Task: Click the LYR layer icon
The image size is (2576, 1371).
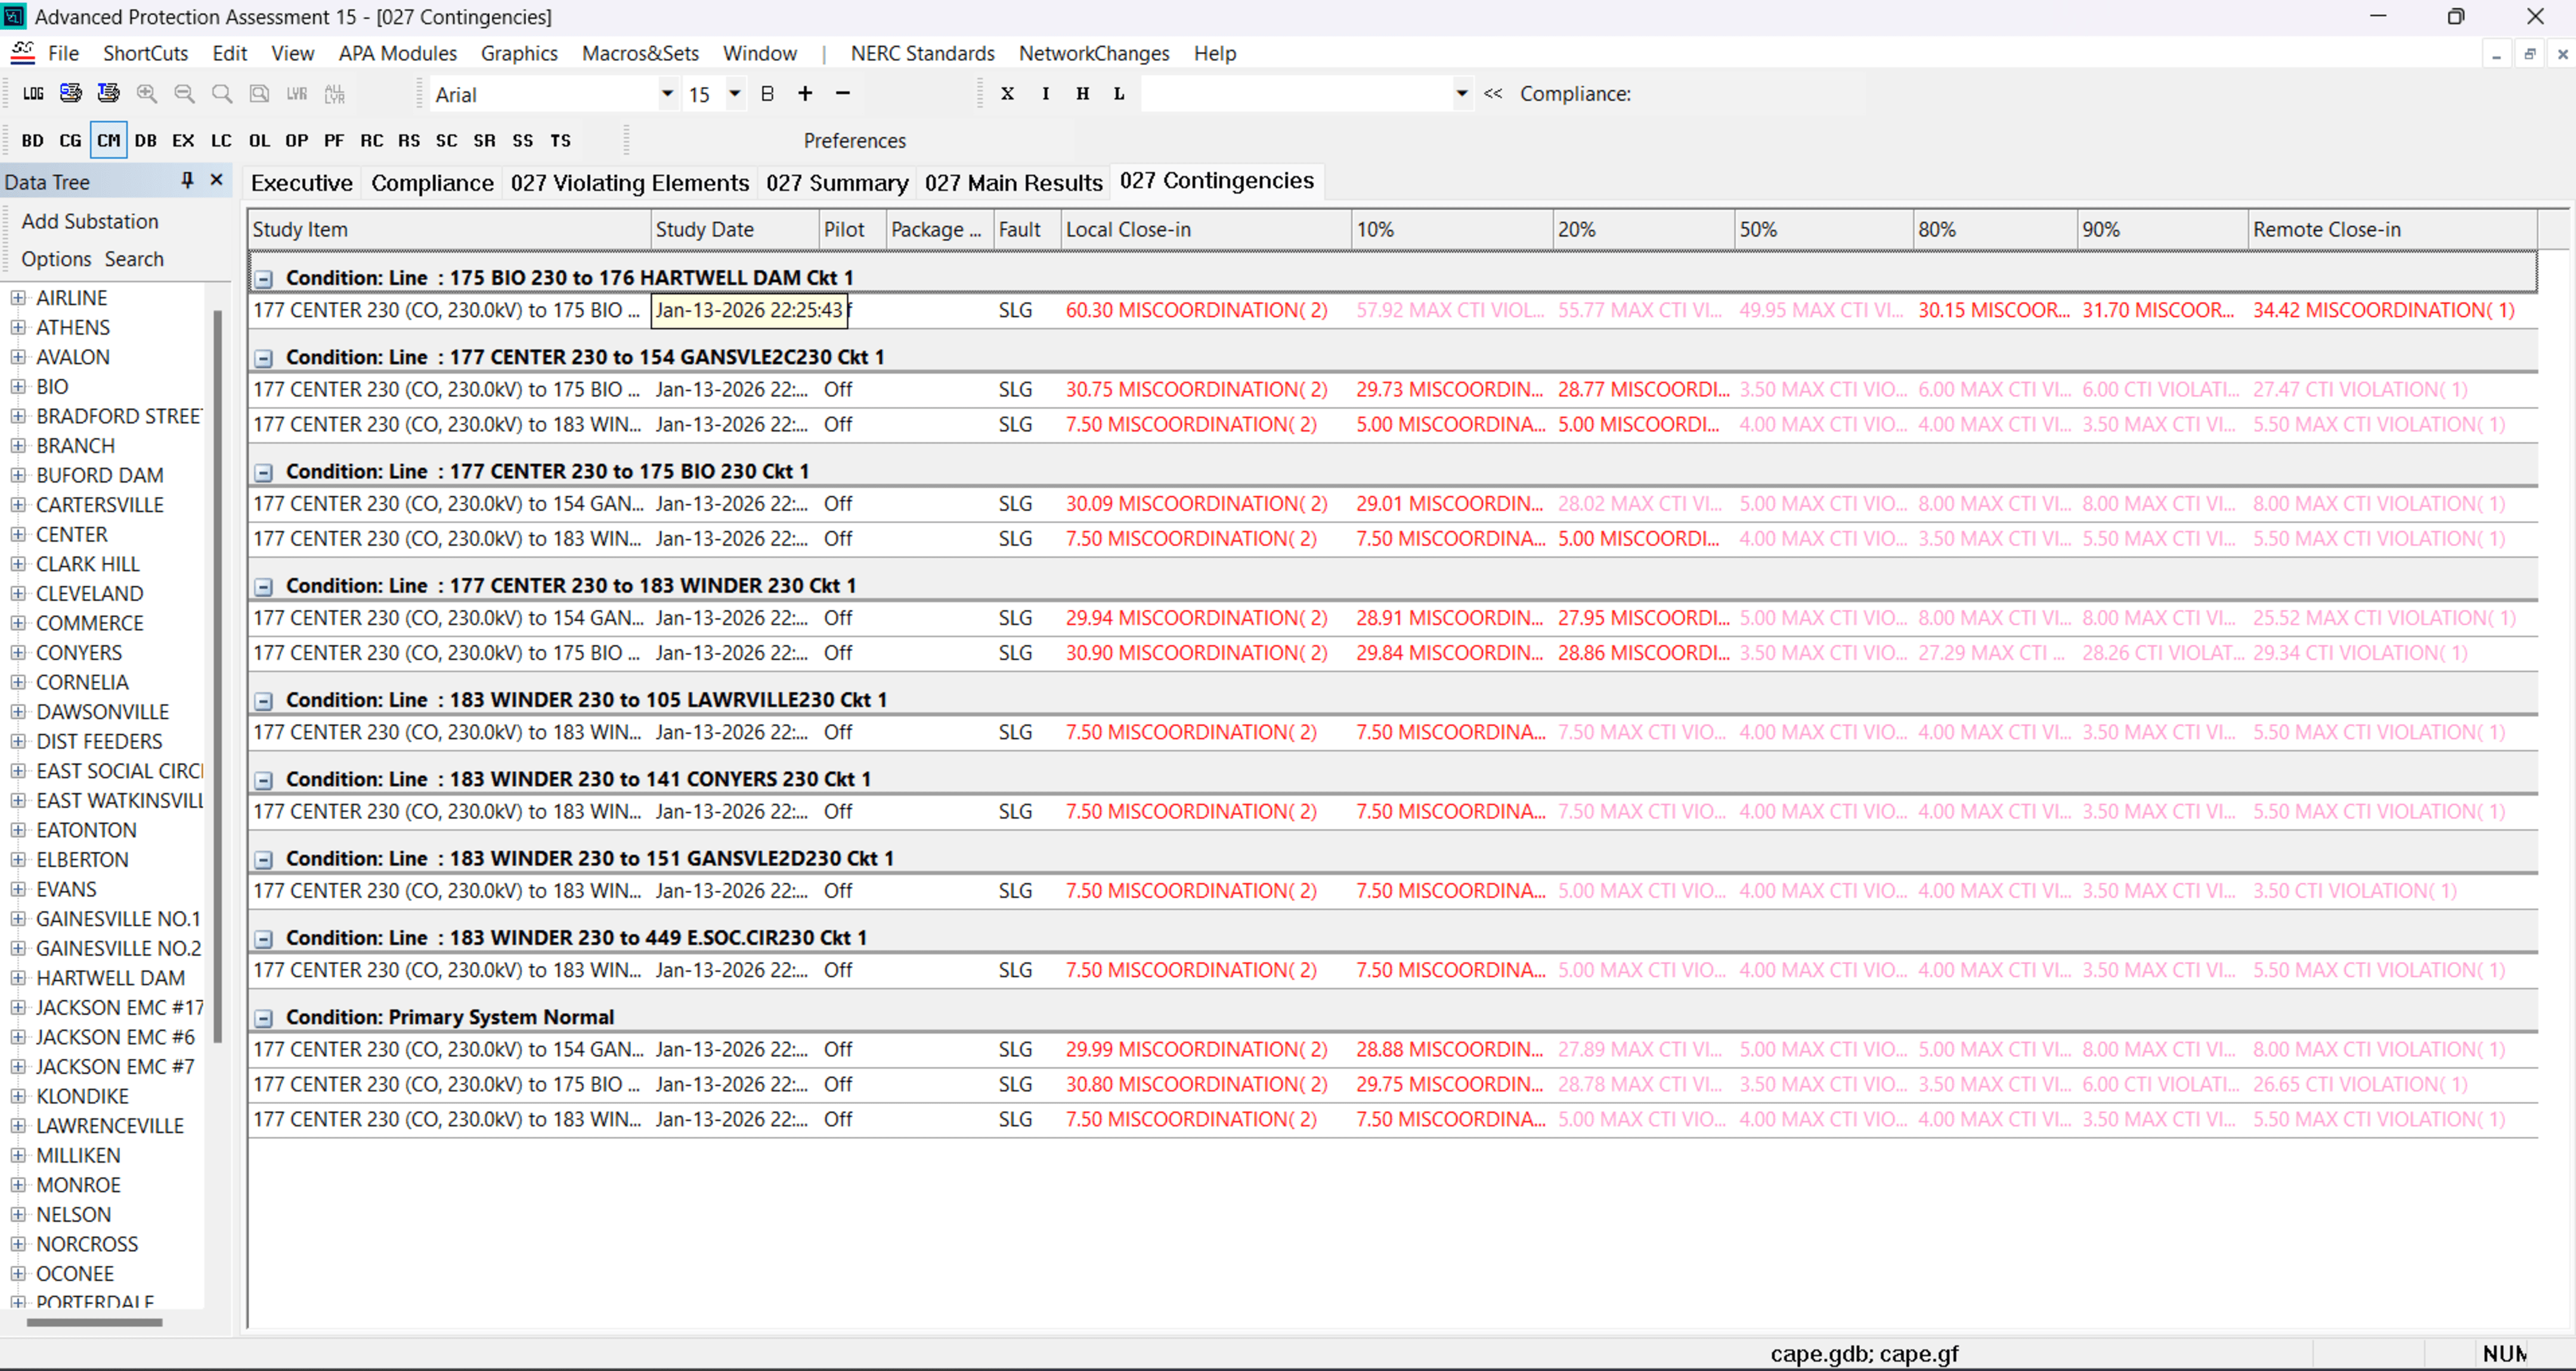Action: point(297,94)
